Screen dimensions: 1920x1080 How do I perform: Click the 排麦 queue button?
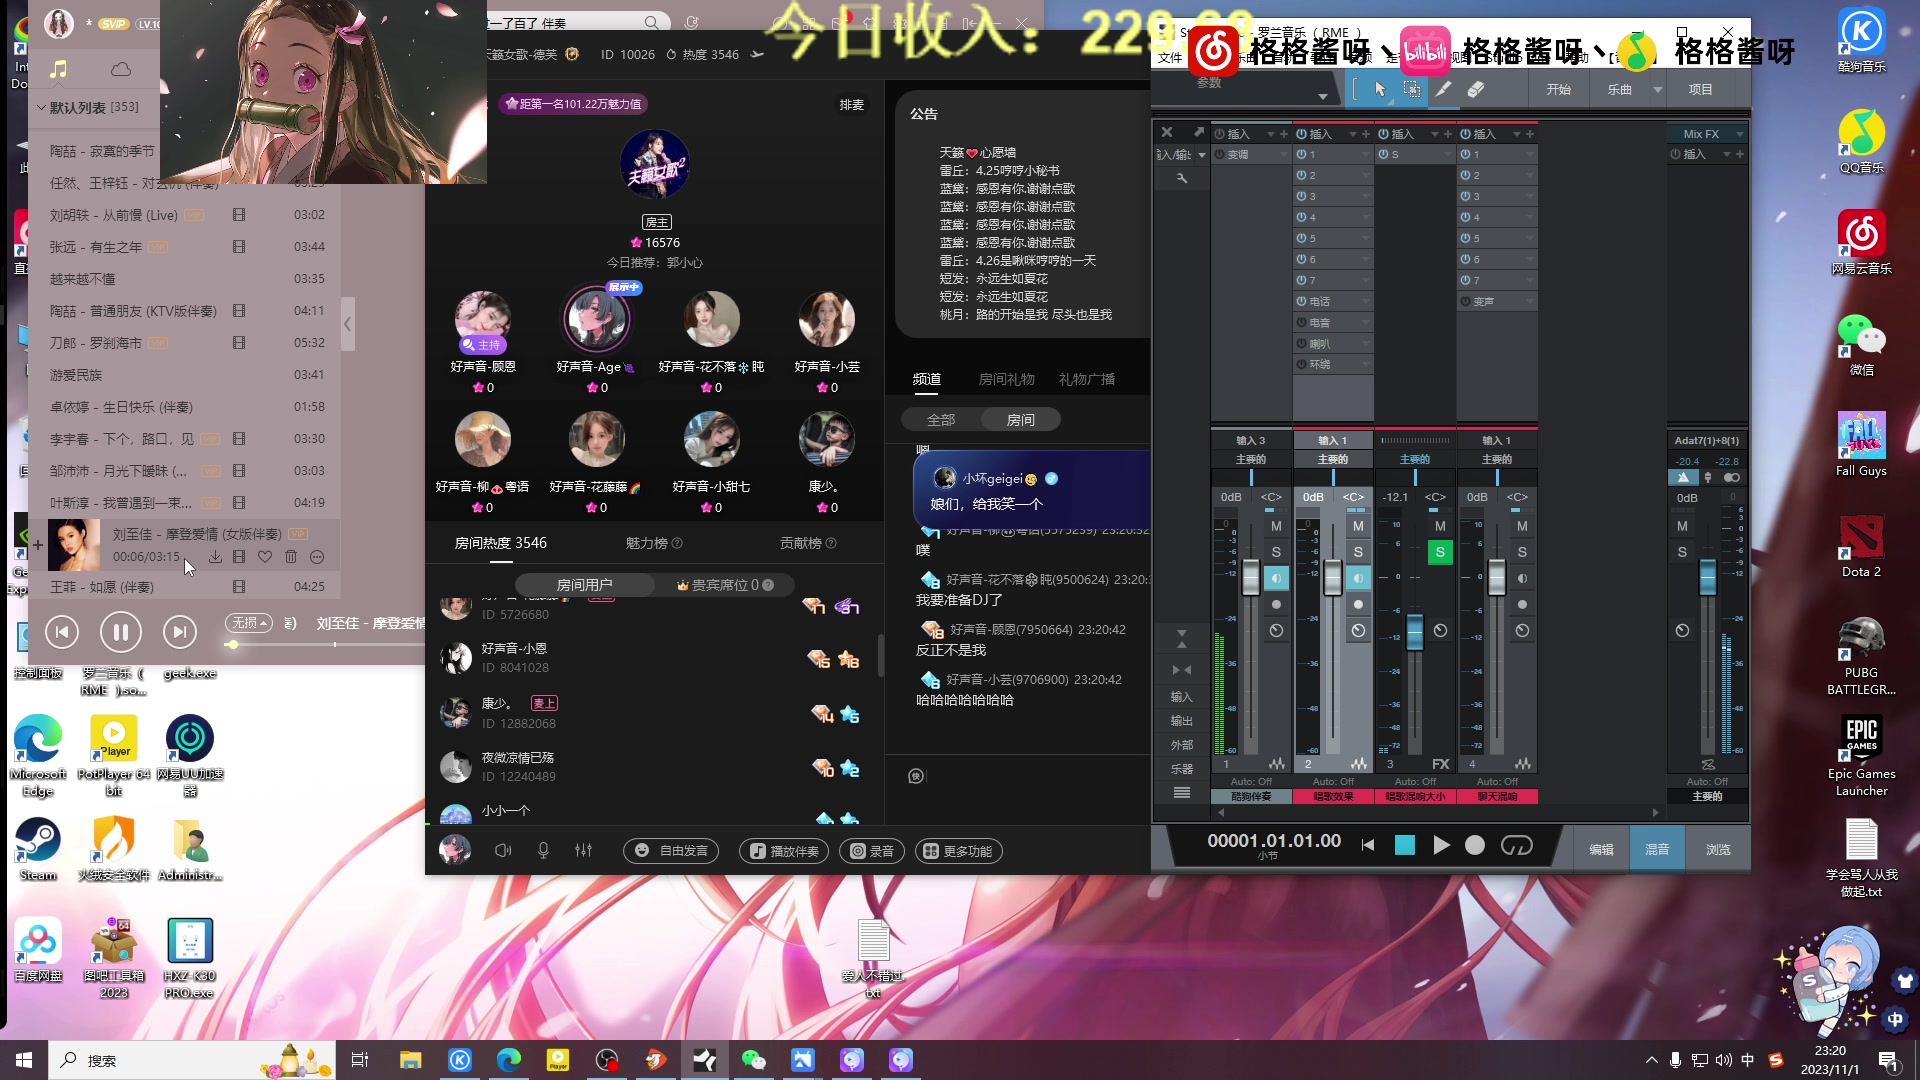851,104
